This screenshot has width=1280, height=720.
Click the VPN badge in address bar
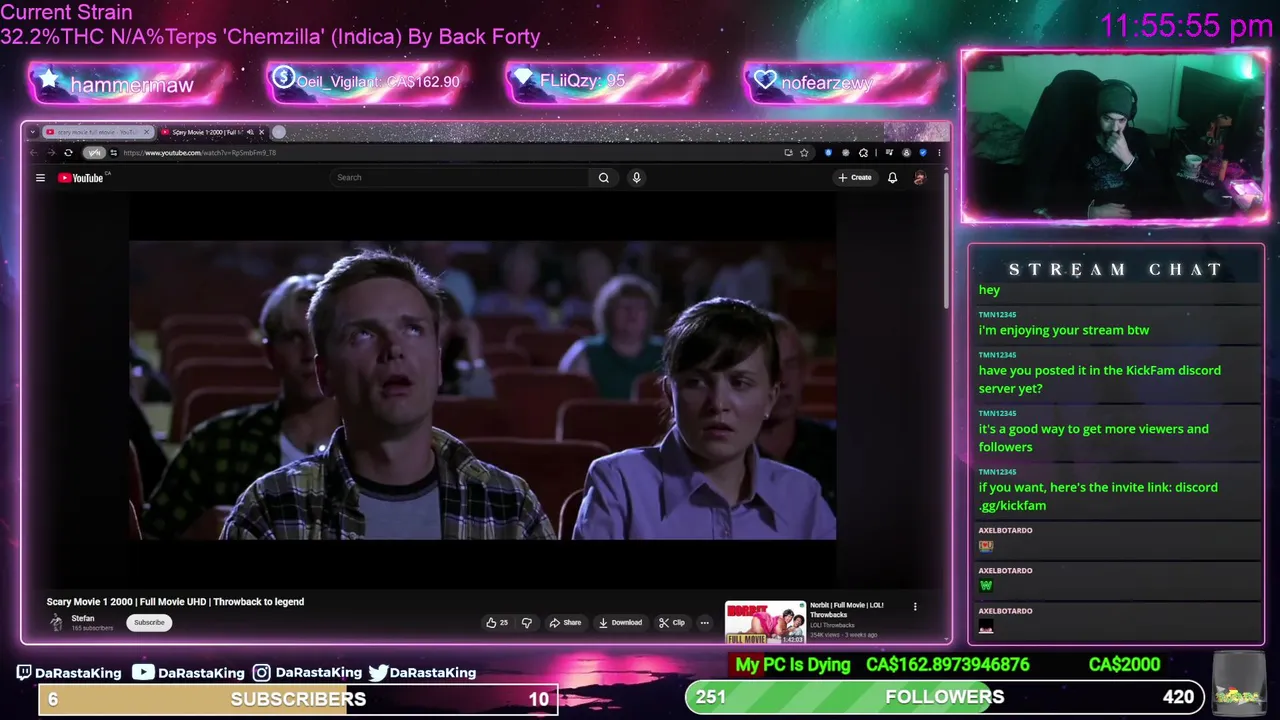[94, 153]
